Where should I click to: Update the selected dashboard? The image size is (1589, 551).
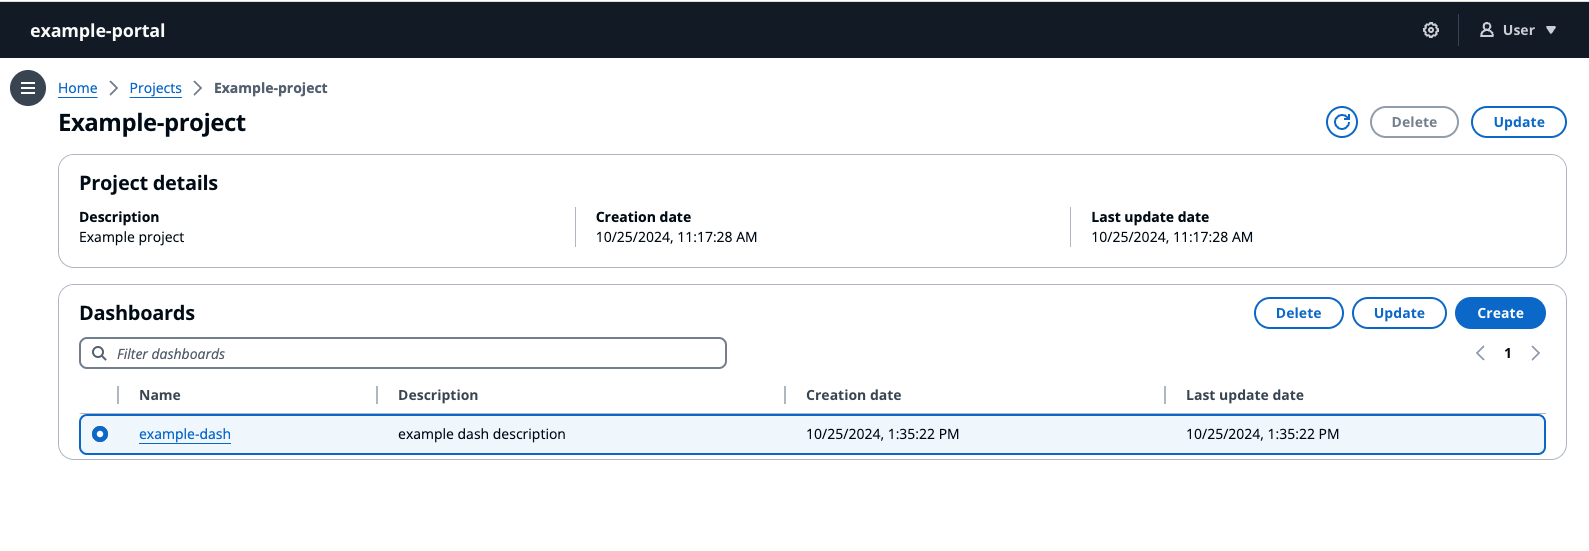pos(1398,313)
